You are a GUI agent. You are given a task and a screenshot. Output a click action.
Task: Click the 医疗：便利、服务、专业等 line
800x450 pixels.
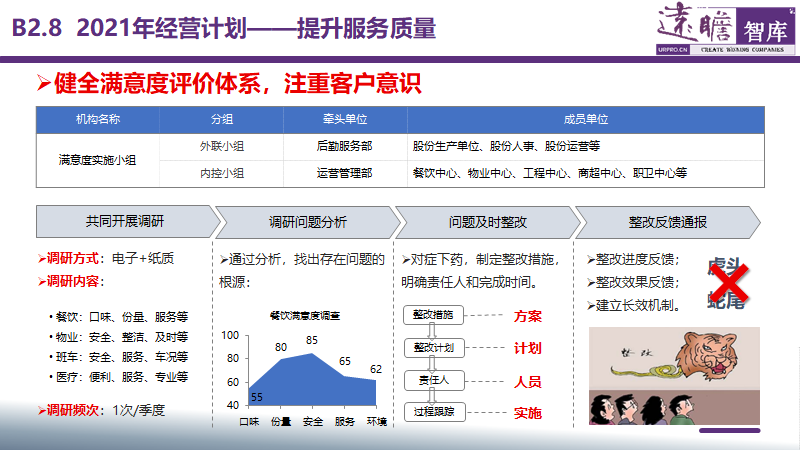tap(118, 377)
